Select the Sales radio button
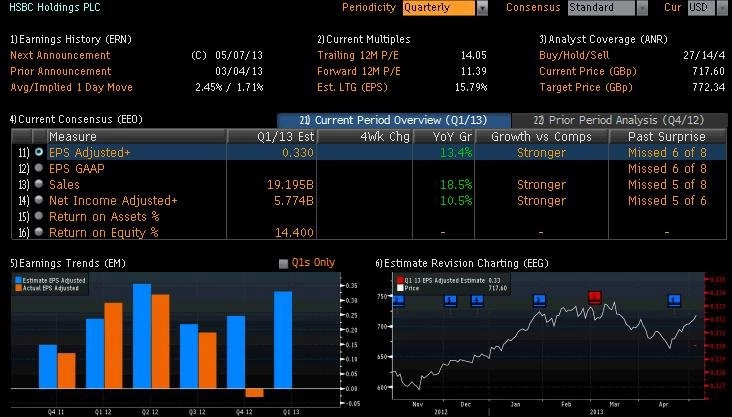 39,184
